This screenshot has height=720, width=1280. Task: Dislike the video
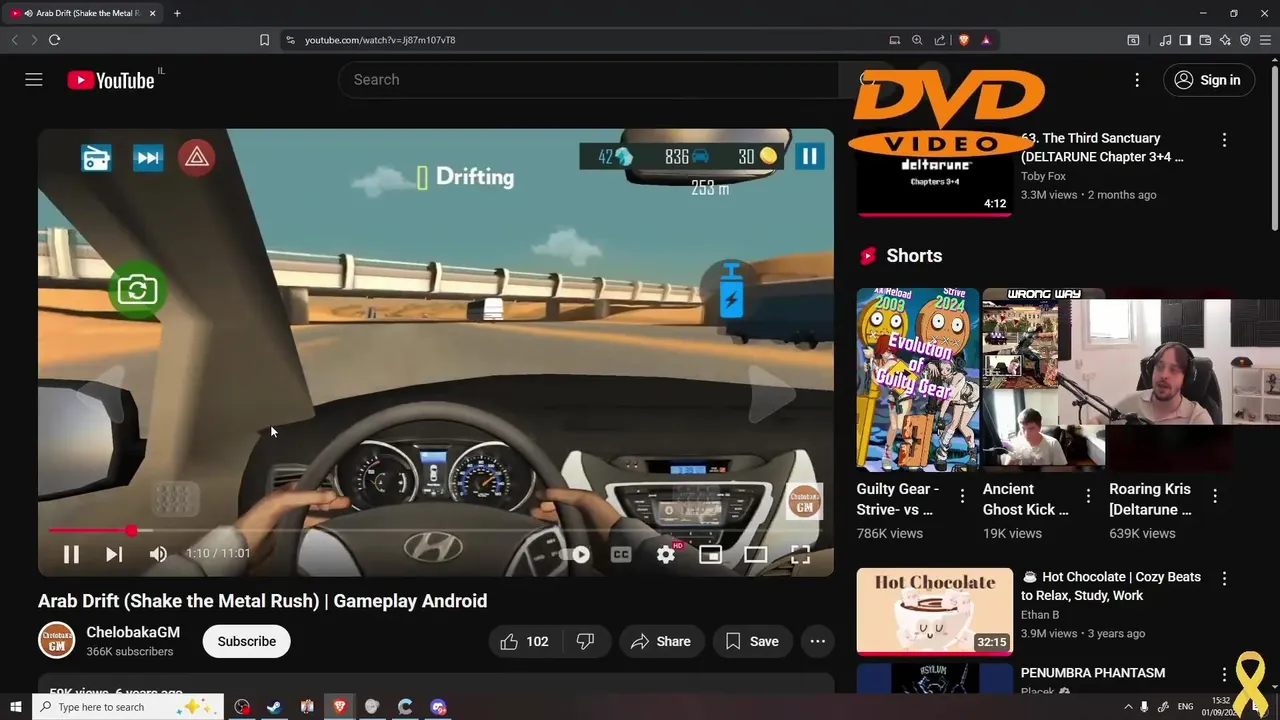[586, 641]
